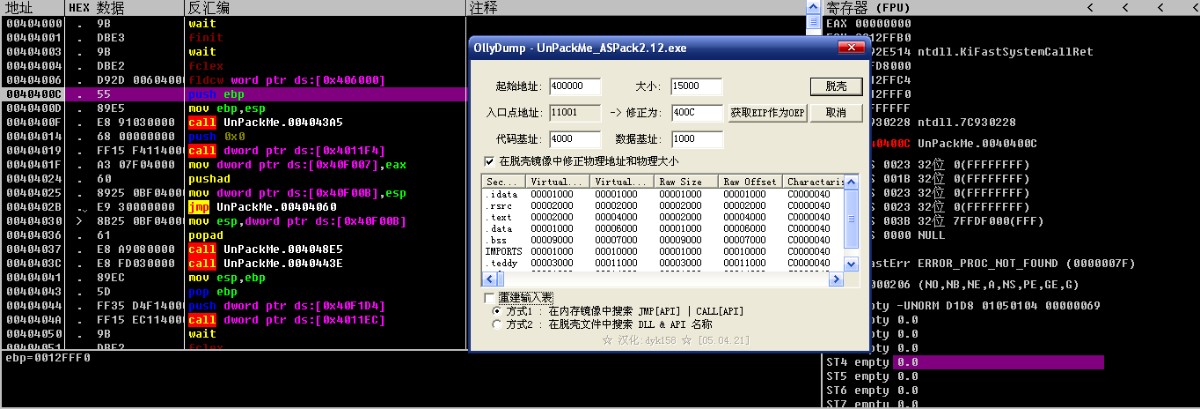
Task: Click the section list scroll-right arrow
Action: coord(838,278)
